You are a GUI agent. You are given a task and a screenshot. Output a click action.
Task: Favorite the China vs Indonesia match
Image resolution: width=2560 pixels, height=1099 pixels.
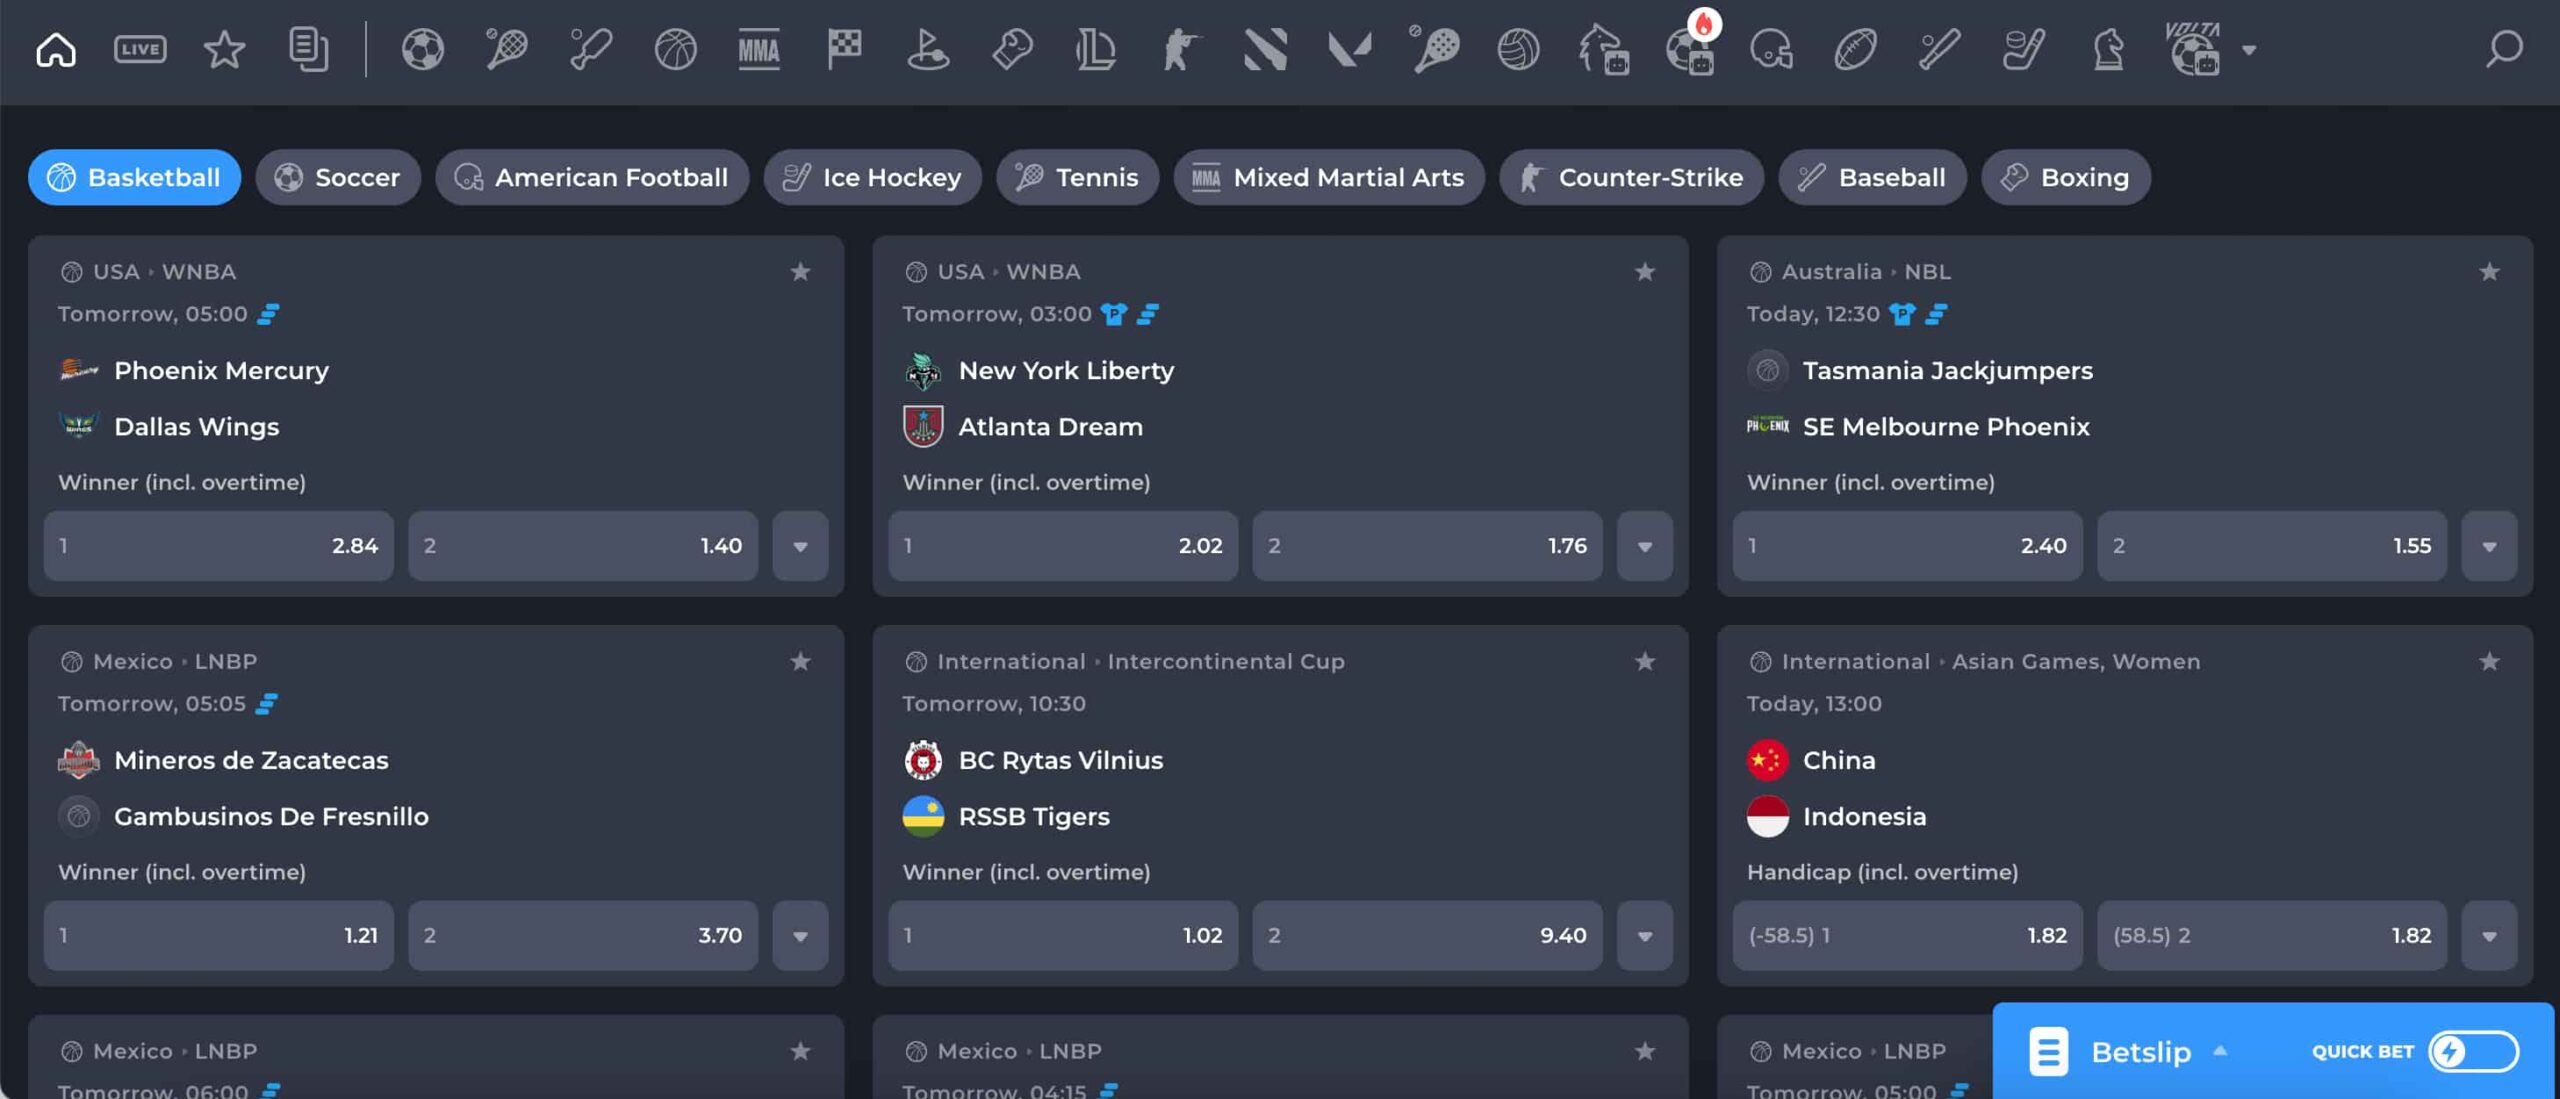tap(2489, 662)
